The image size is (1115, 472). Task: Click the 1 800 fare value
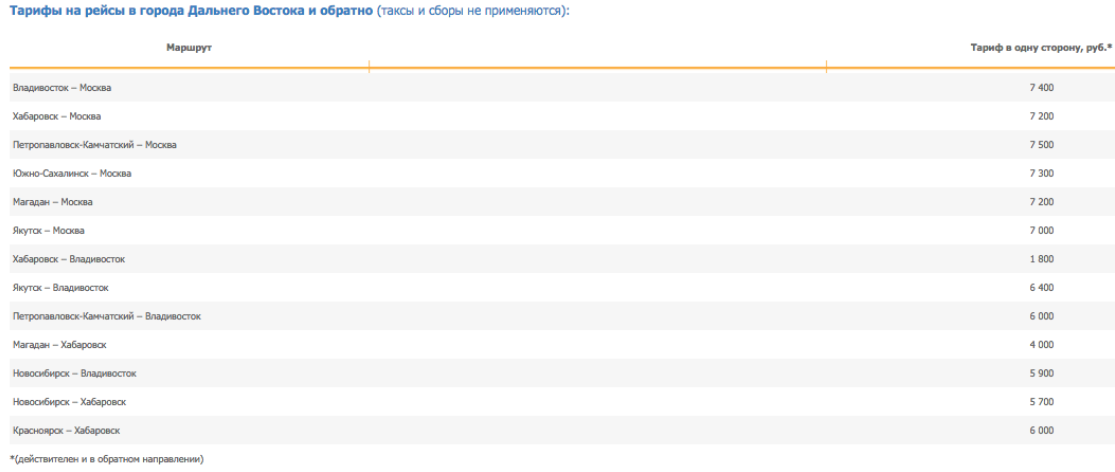1041,259
